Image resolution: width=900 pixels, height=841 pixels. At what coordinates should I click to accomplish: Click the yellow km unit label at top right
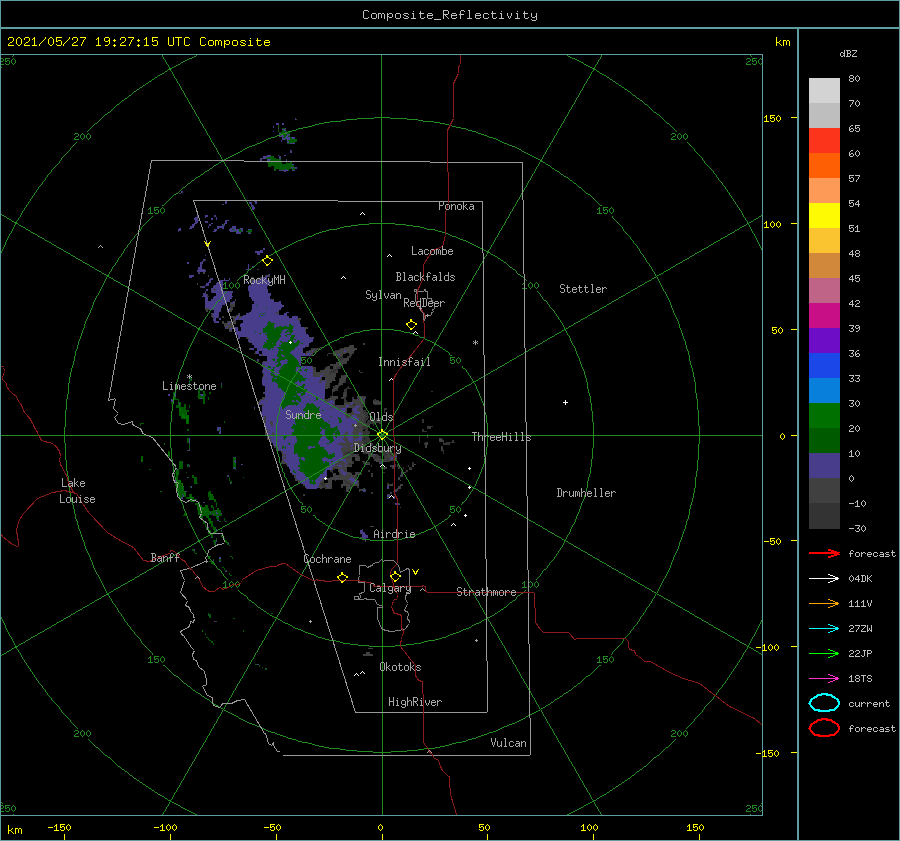(x=782, y=42)
